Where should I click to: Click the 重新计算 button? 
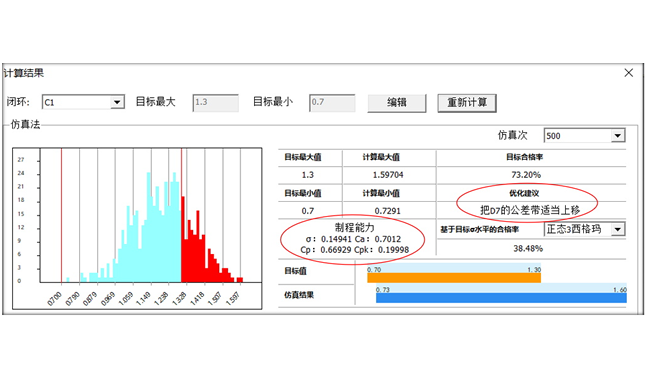point(467,102)
